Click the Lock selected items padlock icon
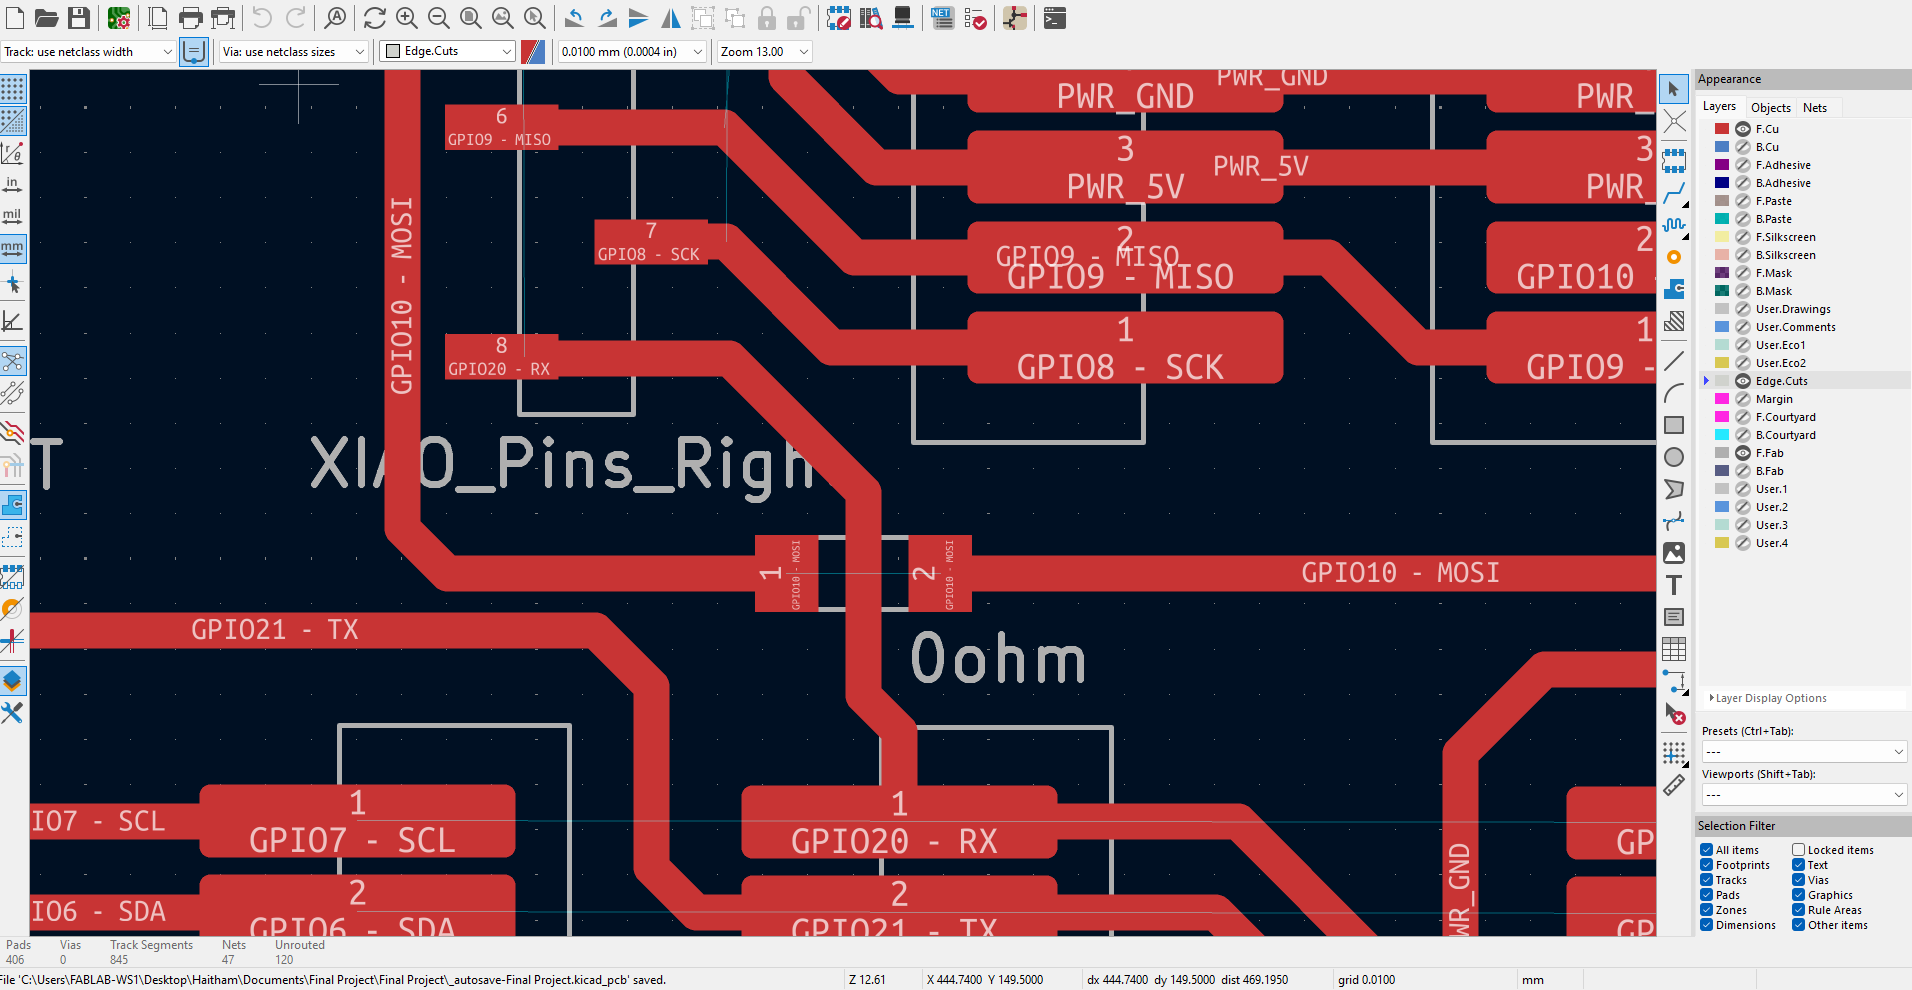The height and width of the screenshot is (990, 1912). point(767,18)
